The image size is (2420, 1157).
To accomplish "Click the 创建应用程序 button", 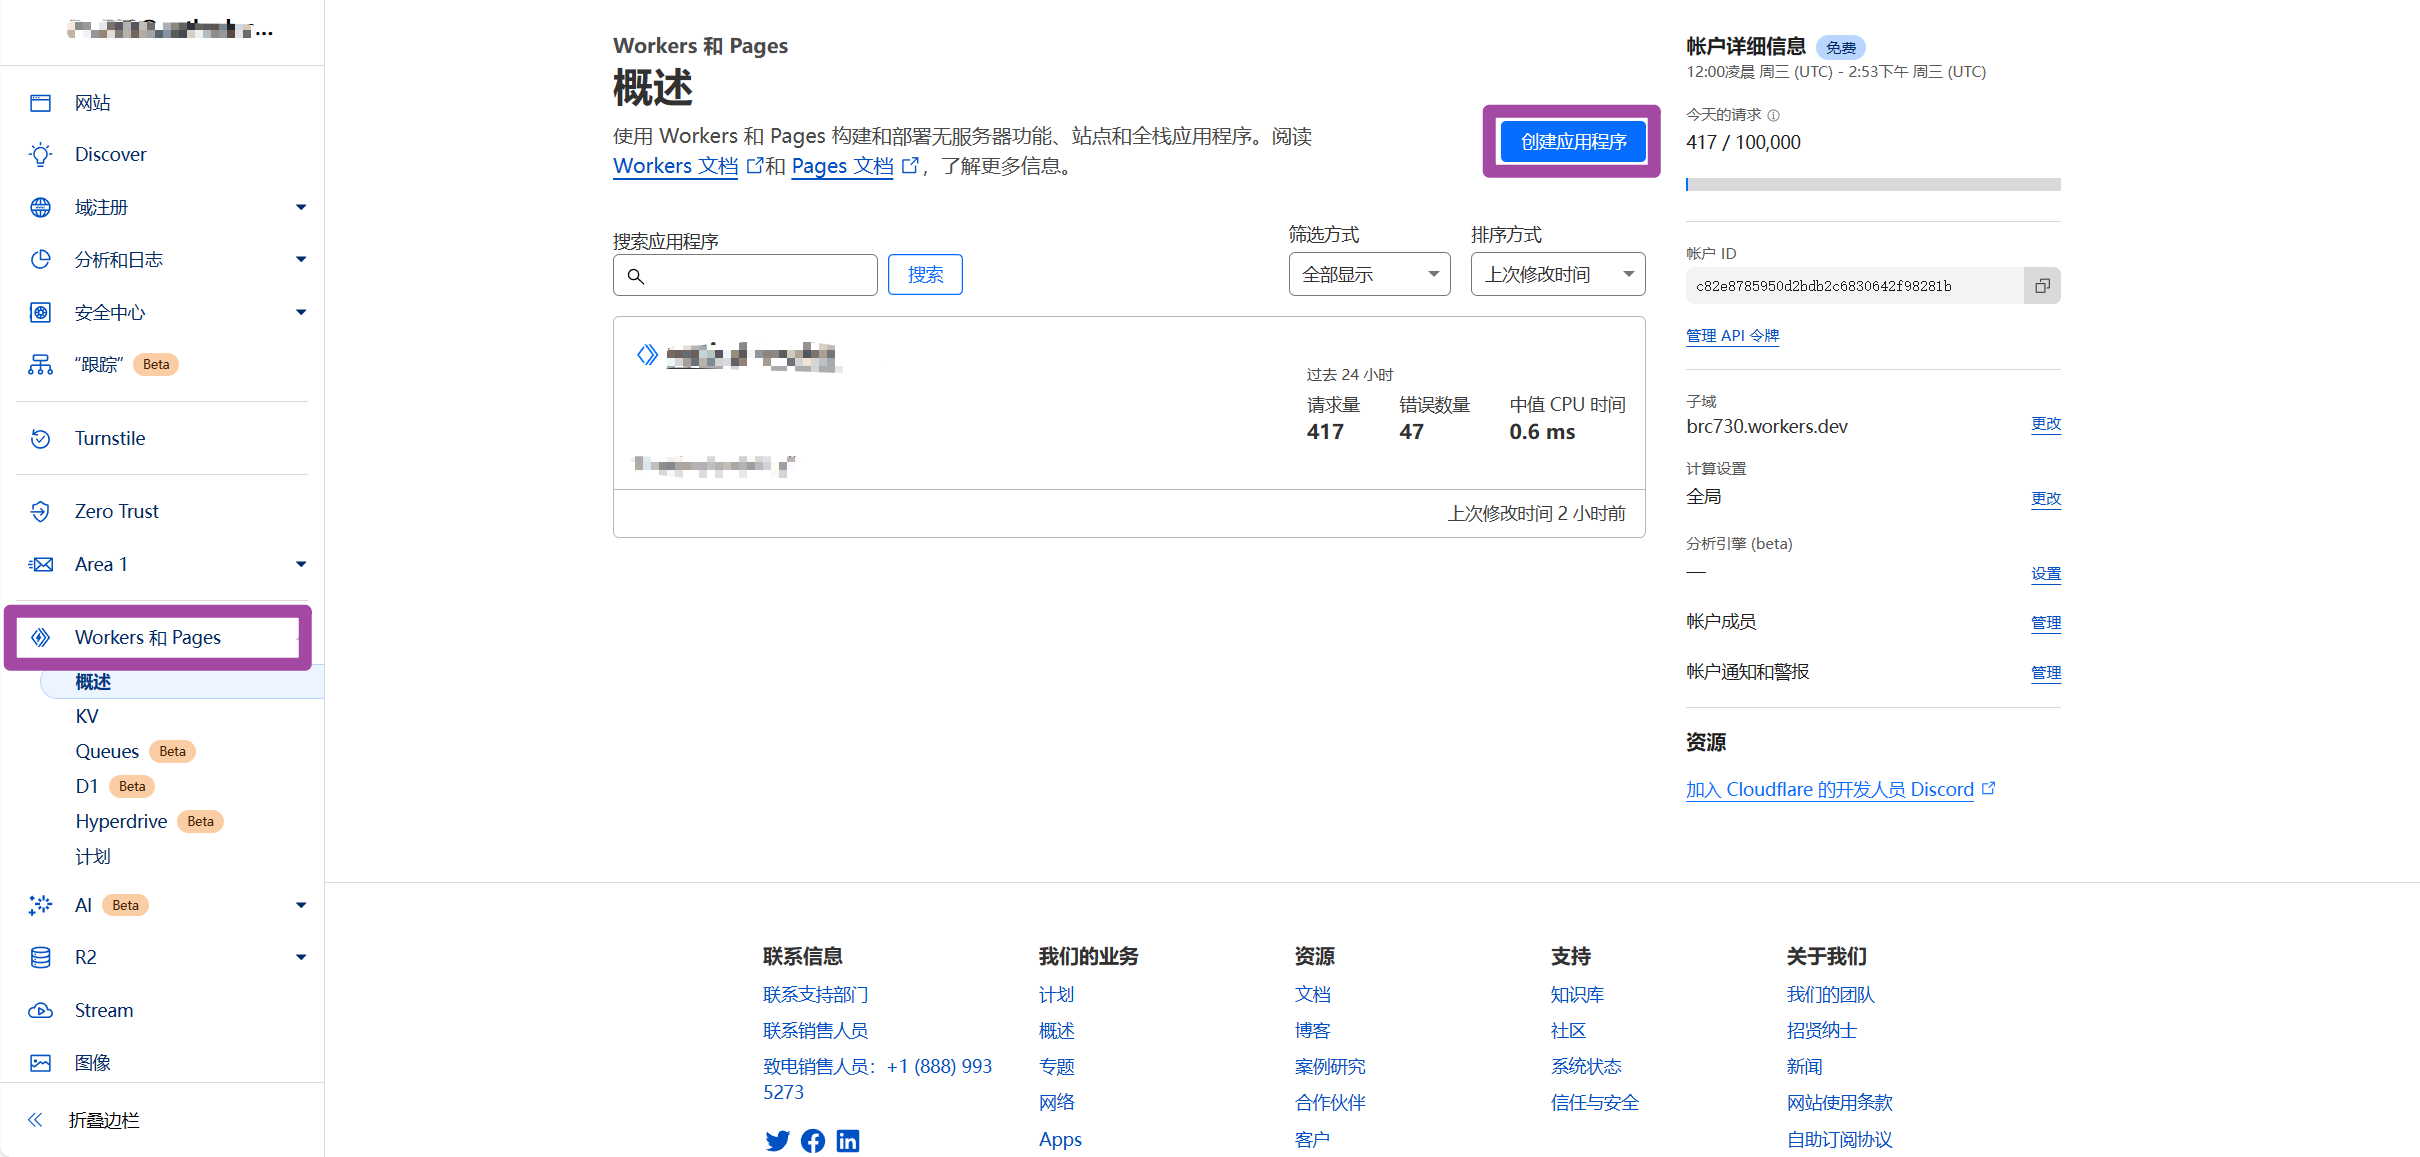I will (x=1573, y=141).
